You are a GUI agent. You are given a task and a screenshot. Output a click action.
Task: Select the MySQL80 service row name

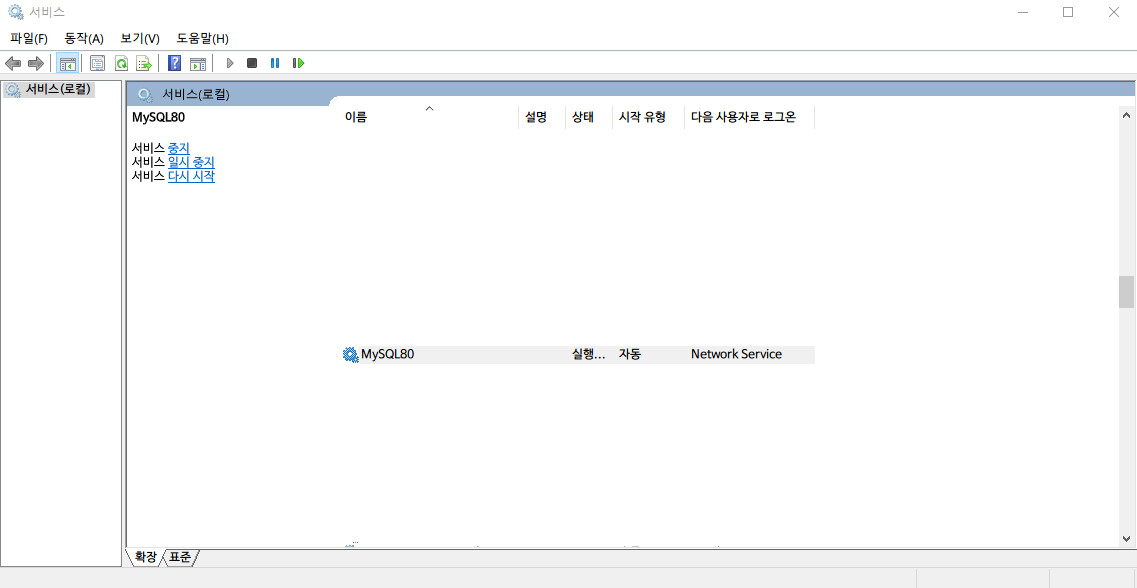387,355
